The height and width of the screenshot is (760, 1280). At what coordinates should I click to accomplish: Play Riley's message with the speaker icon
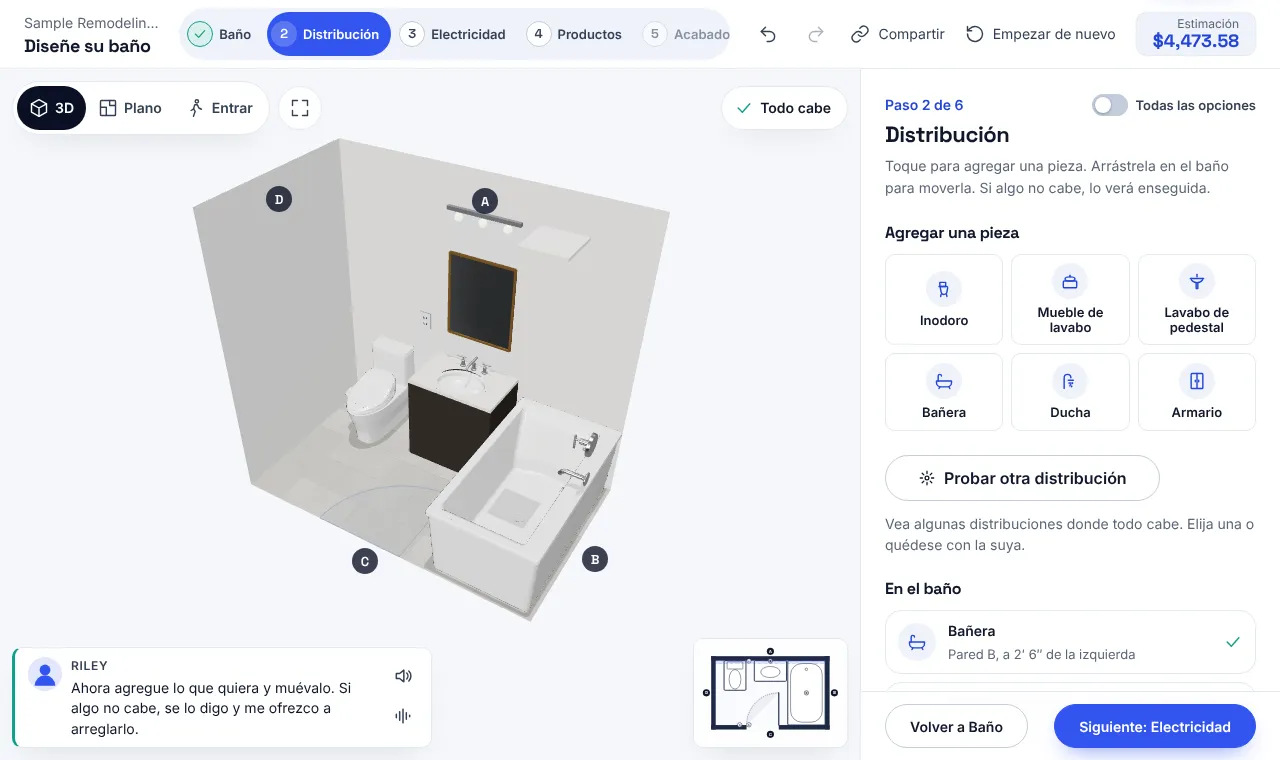tap(403, 676)
